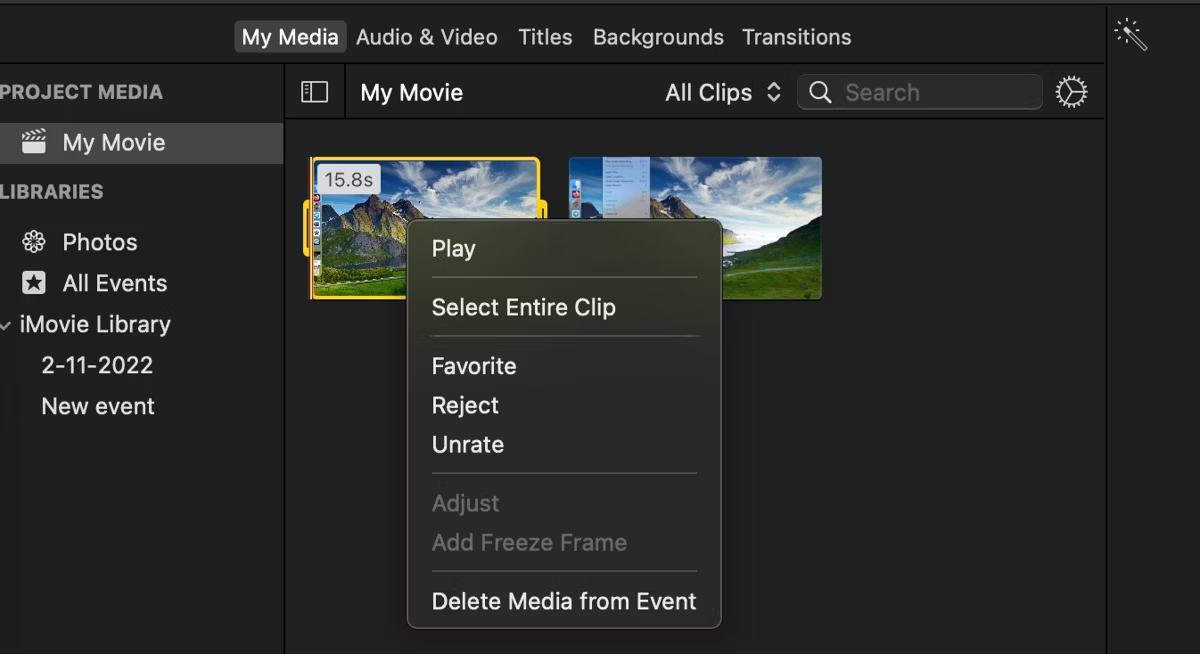
Task: Choose Delete Media from Event
Action: click(x=564, y=601)
